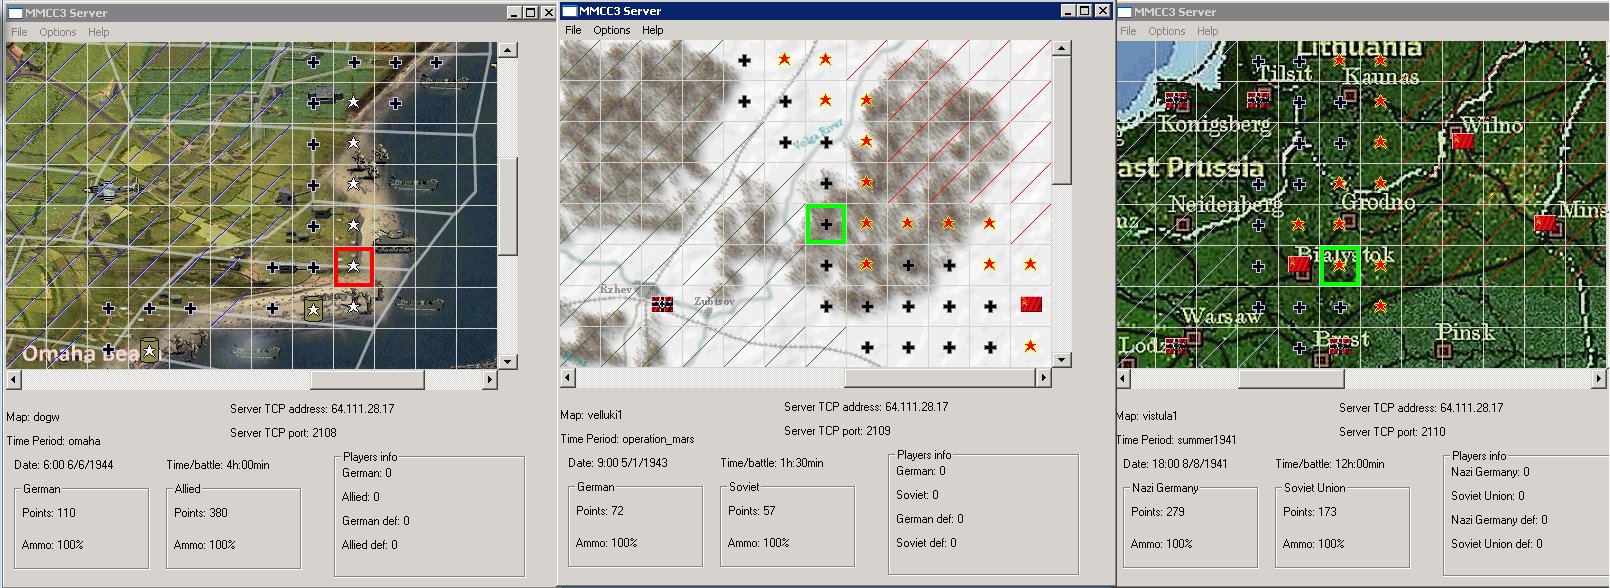Viewport: 1610px width, 588px height.
Task: Click horizontal scroll thumb of velluki1 map
Action: coord(940,378)
